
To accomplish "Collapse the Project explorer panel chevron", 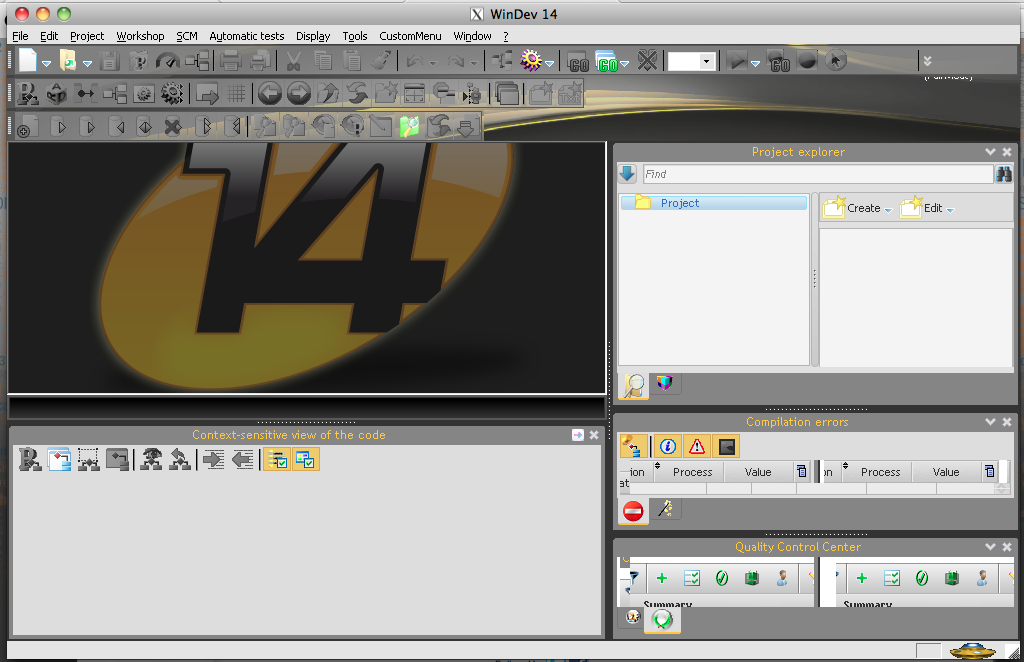I will [990, 151].
